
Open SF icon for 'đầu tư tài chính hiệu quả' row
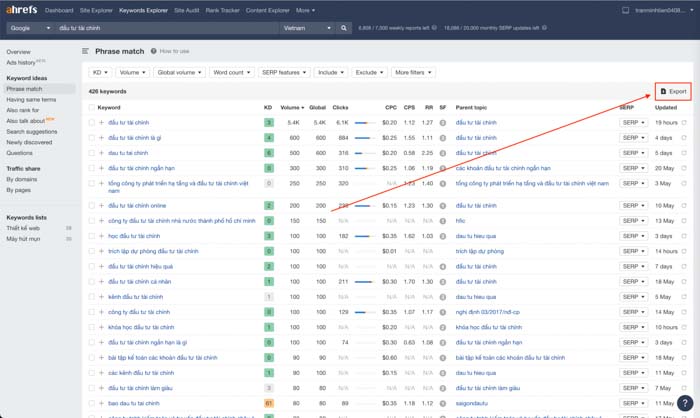(x=443, y=267)
